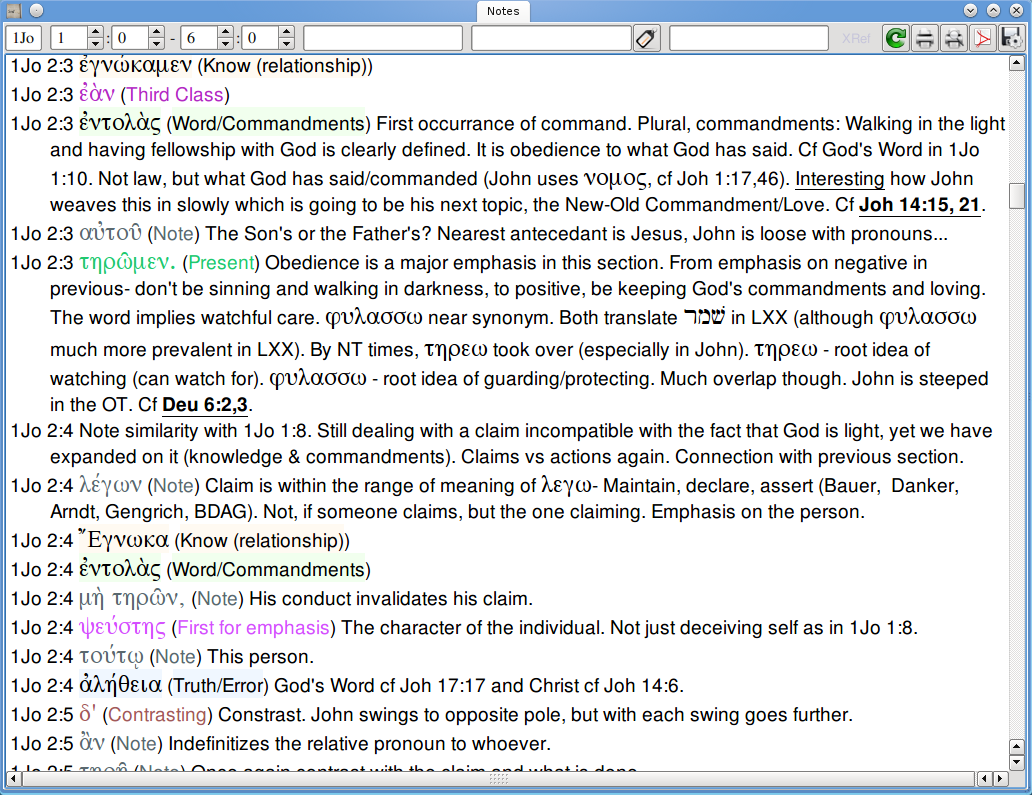The image size is (1032, 795).
Task: Click the Greek phrase μὴ τηρῶν
Action: [x=131, y=599]
